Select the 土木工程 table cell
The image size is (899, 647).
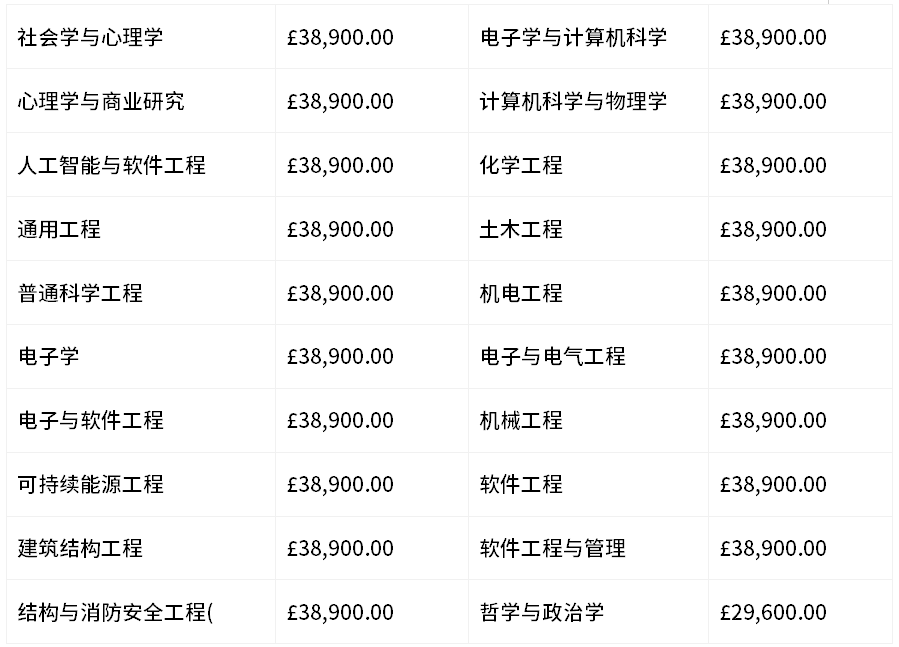pyautogui.click(x=521, y=230)
